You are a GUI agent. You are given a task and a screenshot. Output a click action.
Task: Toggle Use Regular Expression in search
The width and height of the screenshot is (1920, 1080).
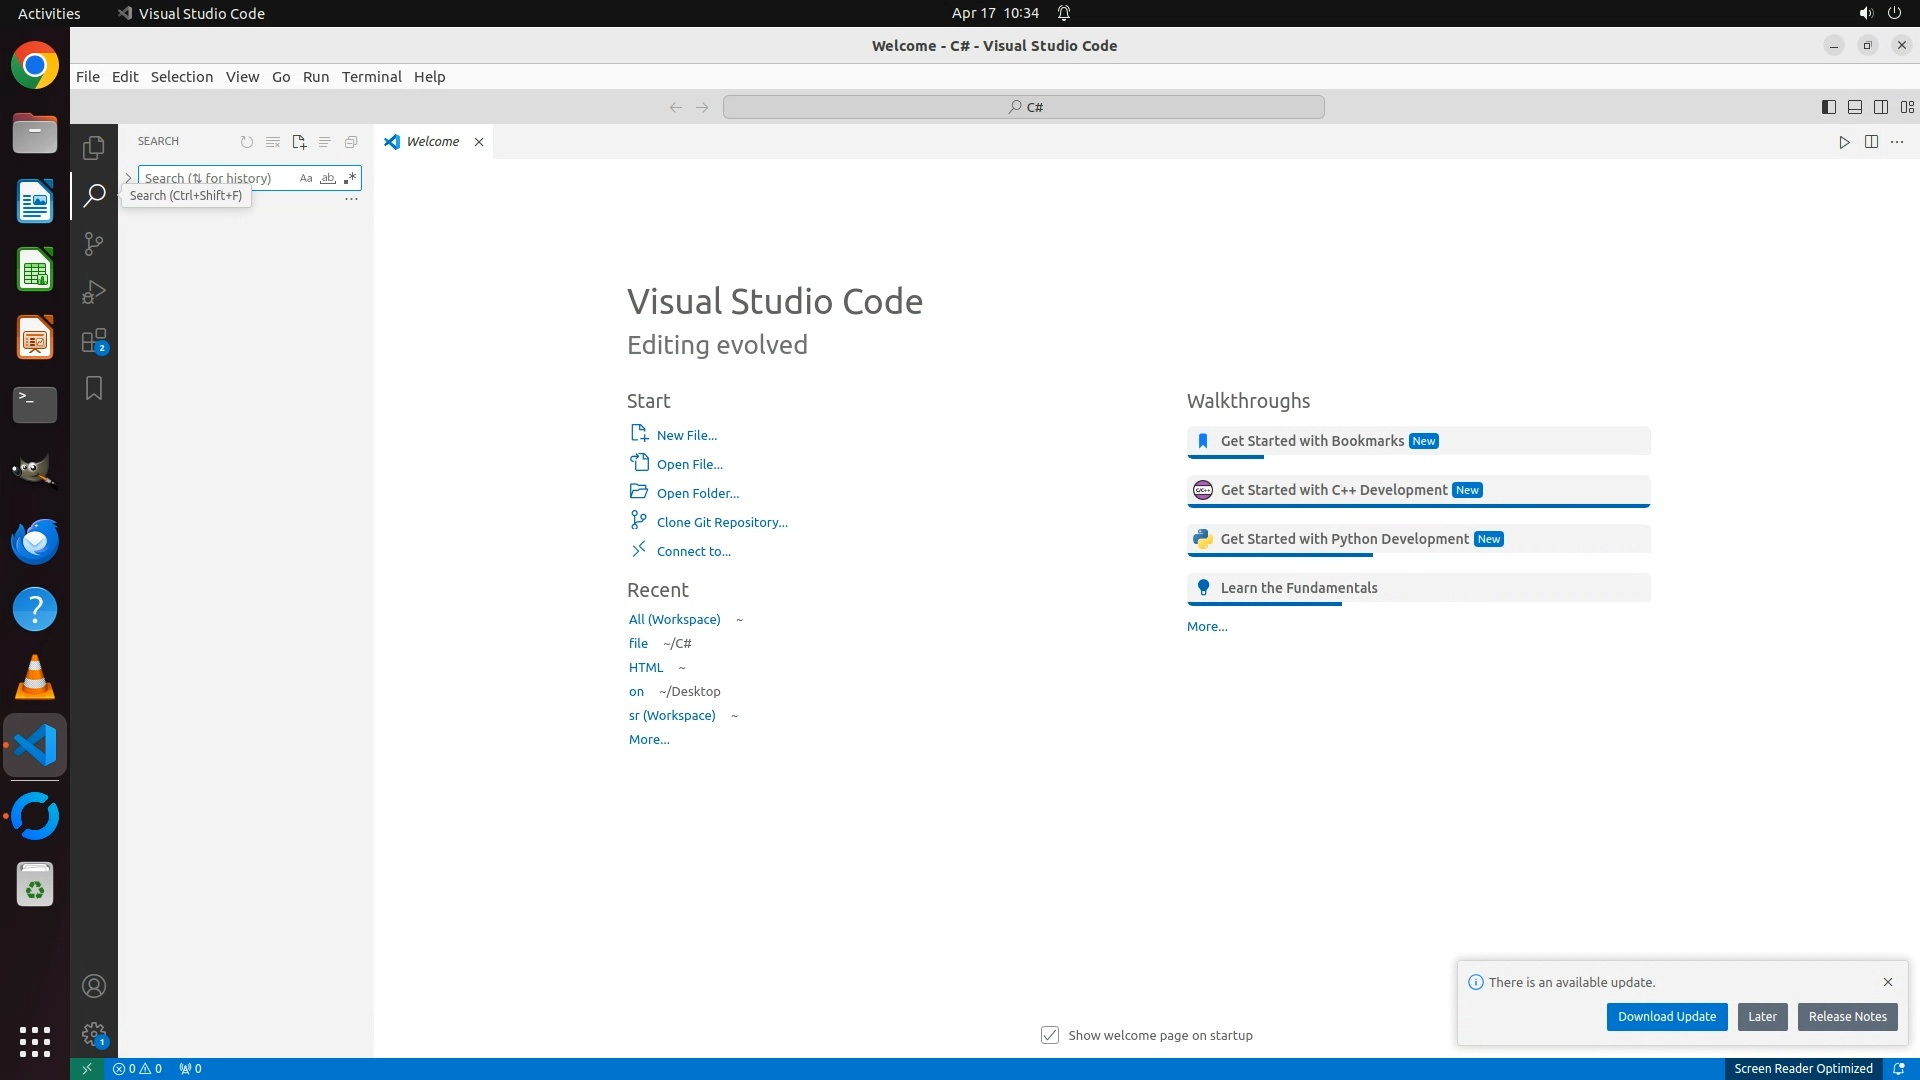coord(349,178)
